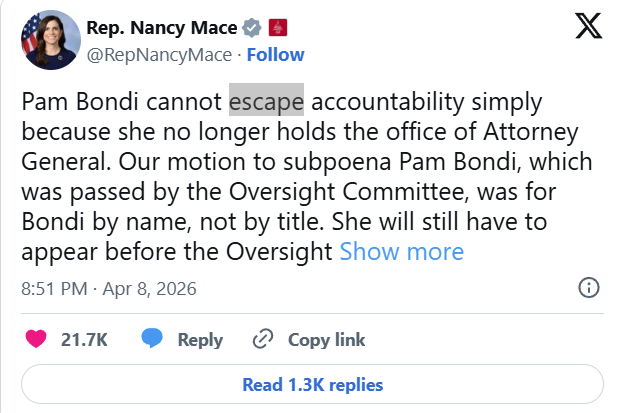
Task: Click the blue reply speech bubble icon
Action: pos(152,340)
